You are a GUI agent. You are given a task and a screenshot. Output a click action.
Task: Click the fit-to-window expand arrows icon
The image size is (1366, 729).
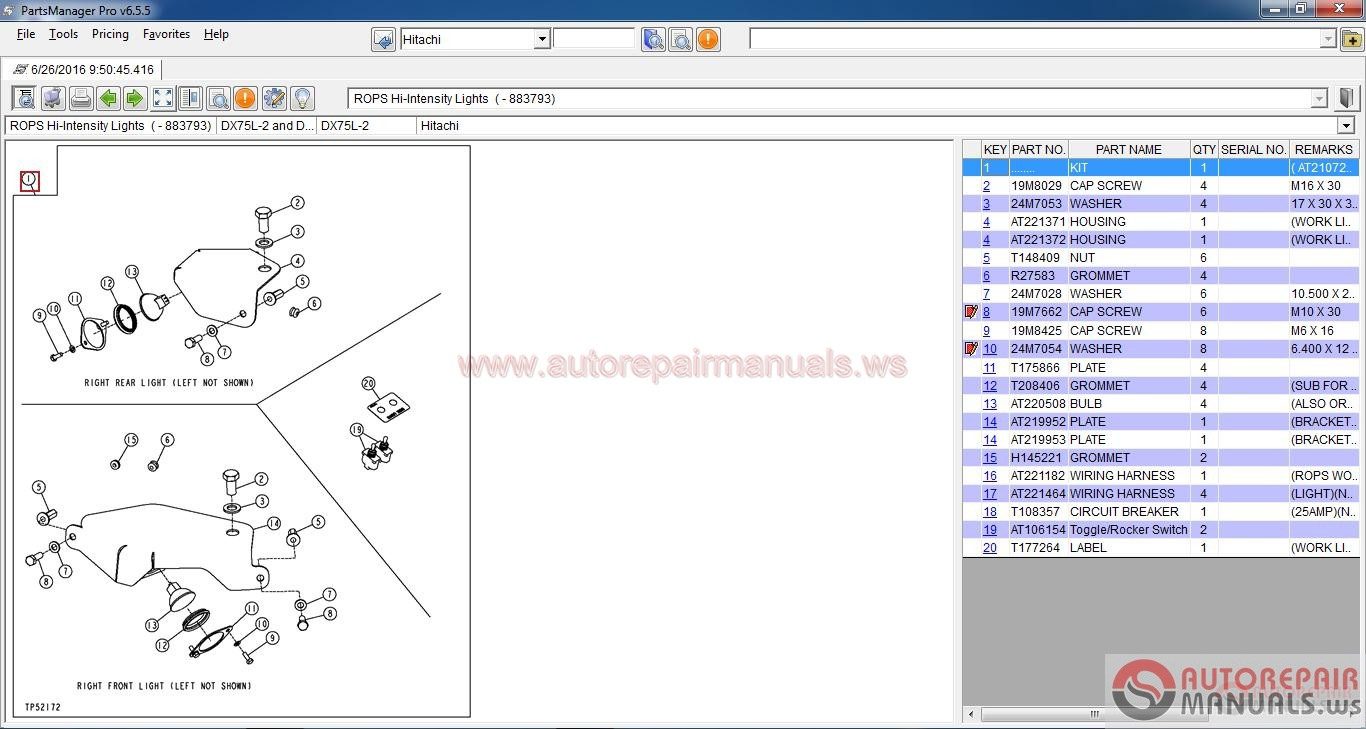162,98
